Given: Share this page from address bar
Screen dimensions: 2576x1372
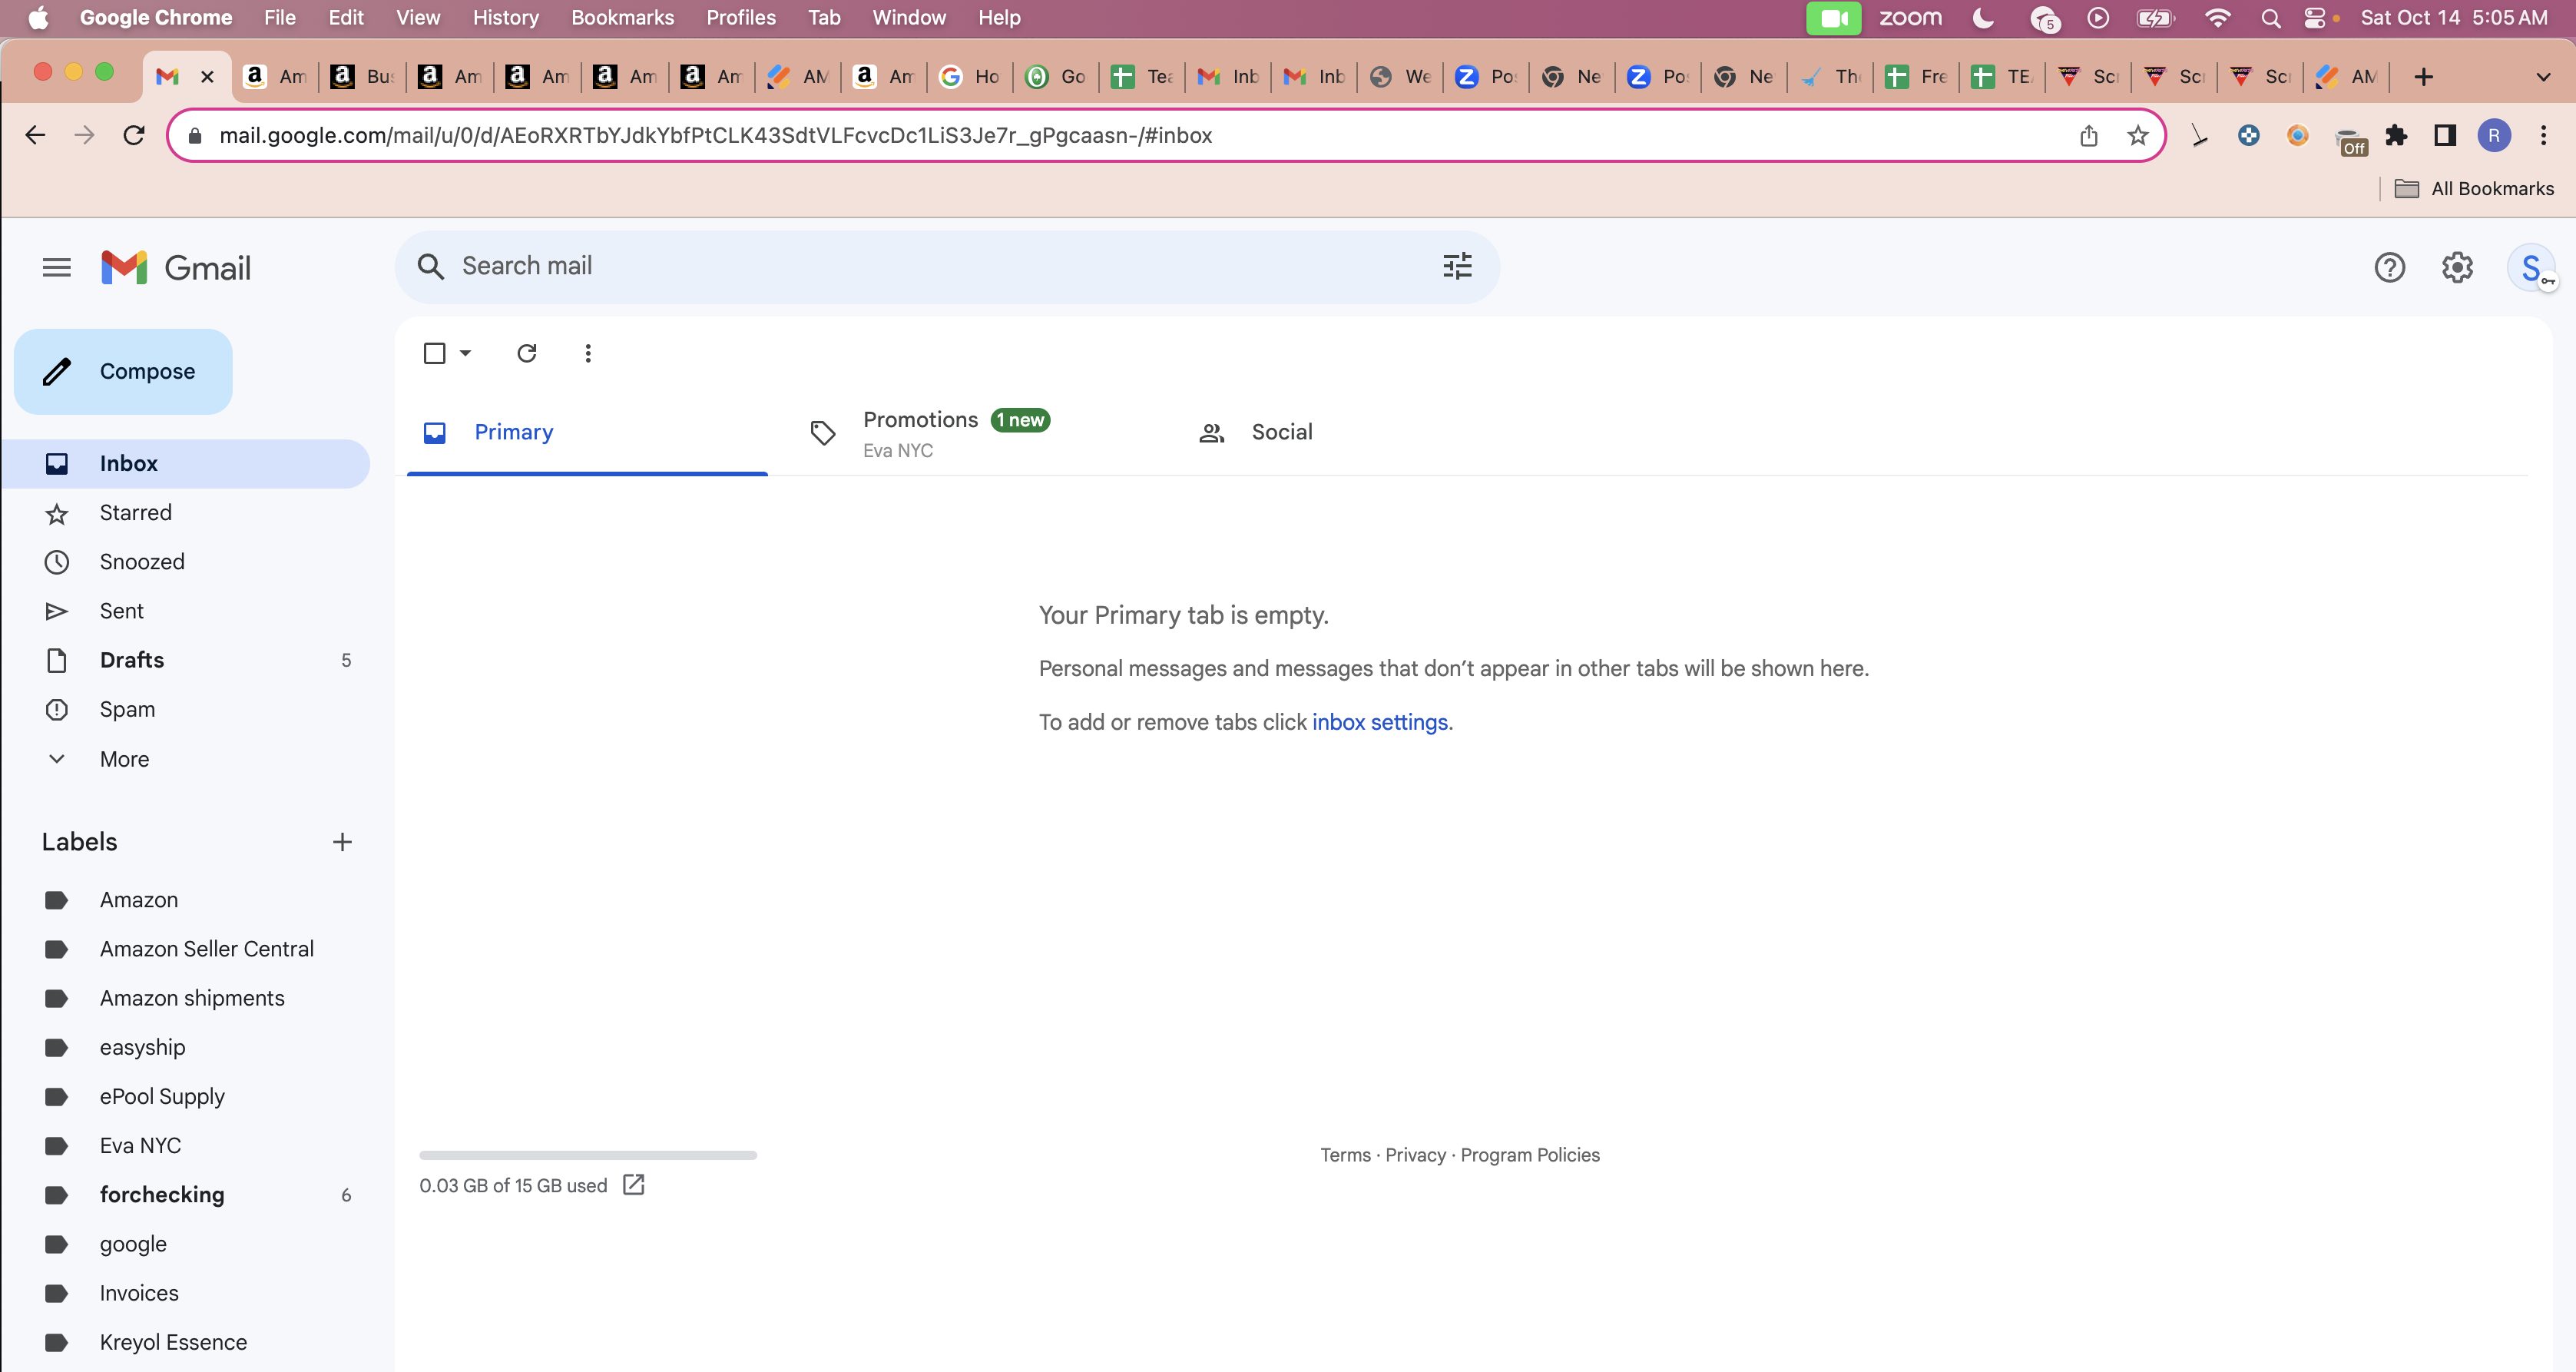Looking at the screenshot, I should coord(2089,135).
